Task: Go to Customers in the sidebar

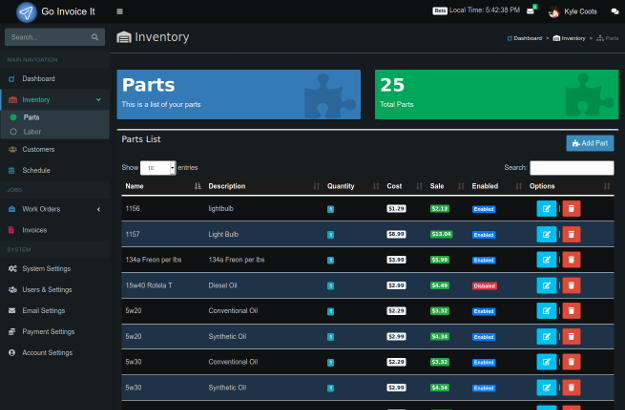Action: (x=38, y=150)
